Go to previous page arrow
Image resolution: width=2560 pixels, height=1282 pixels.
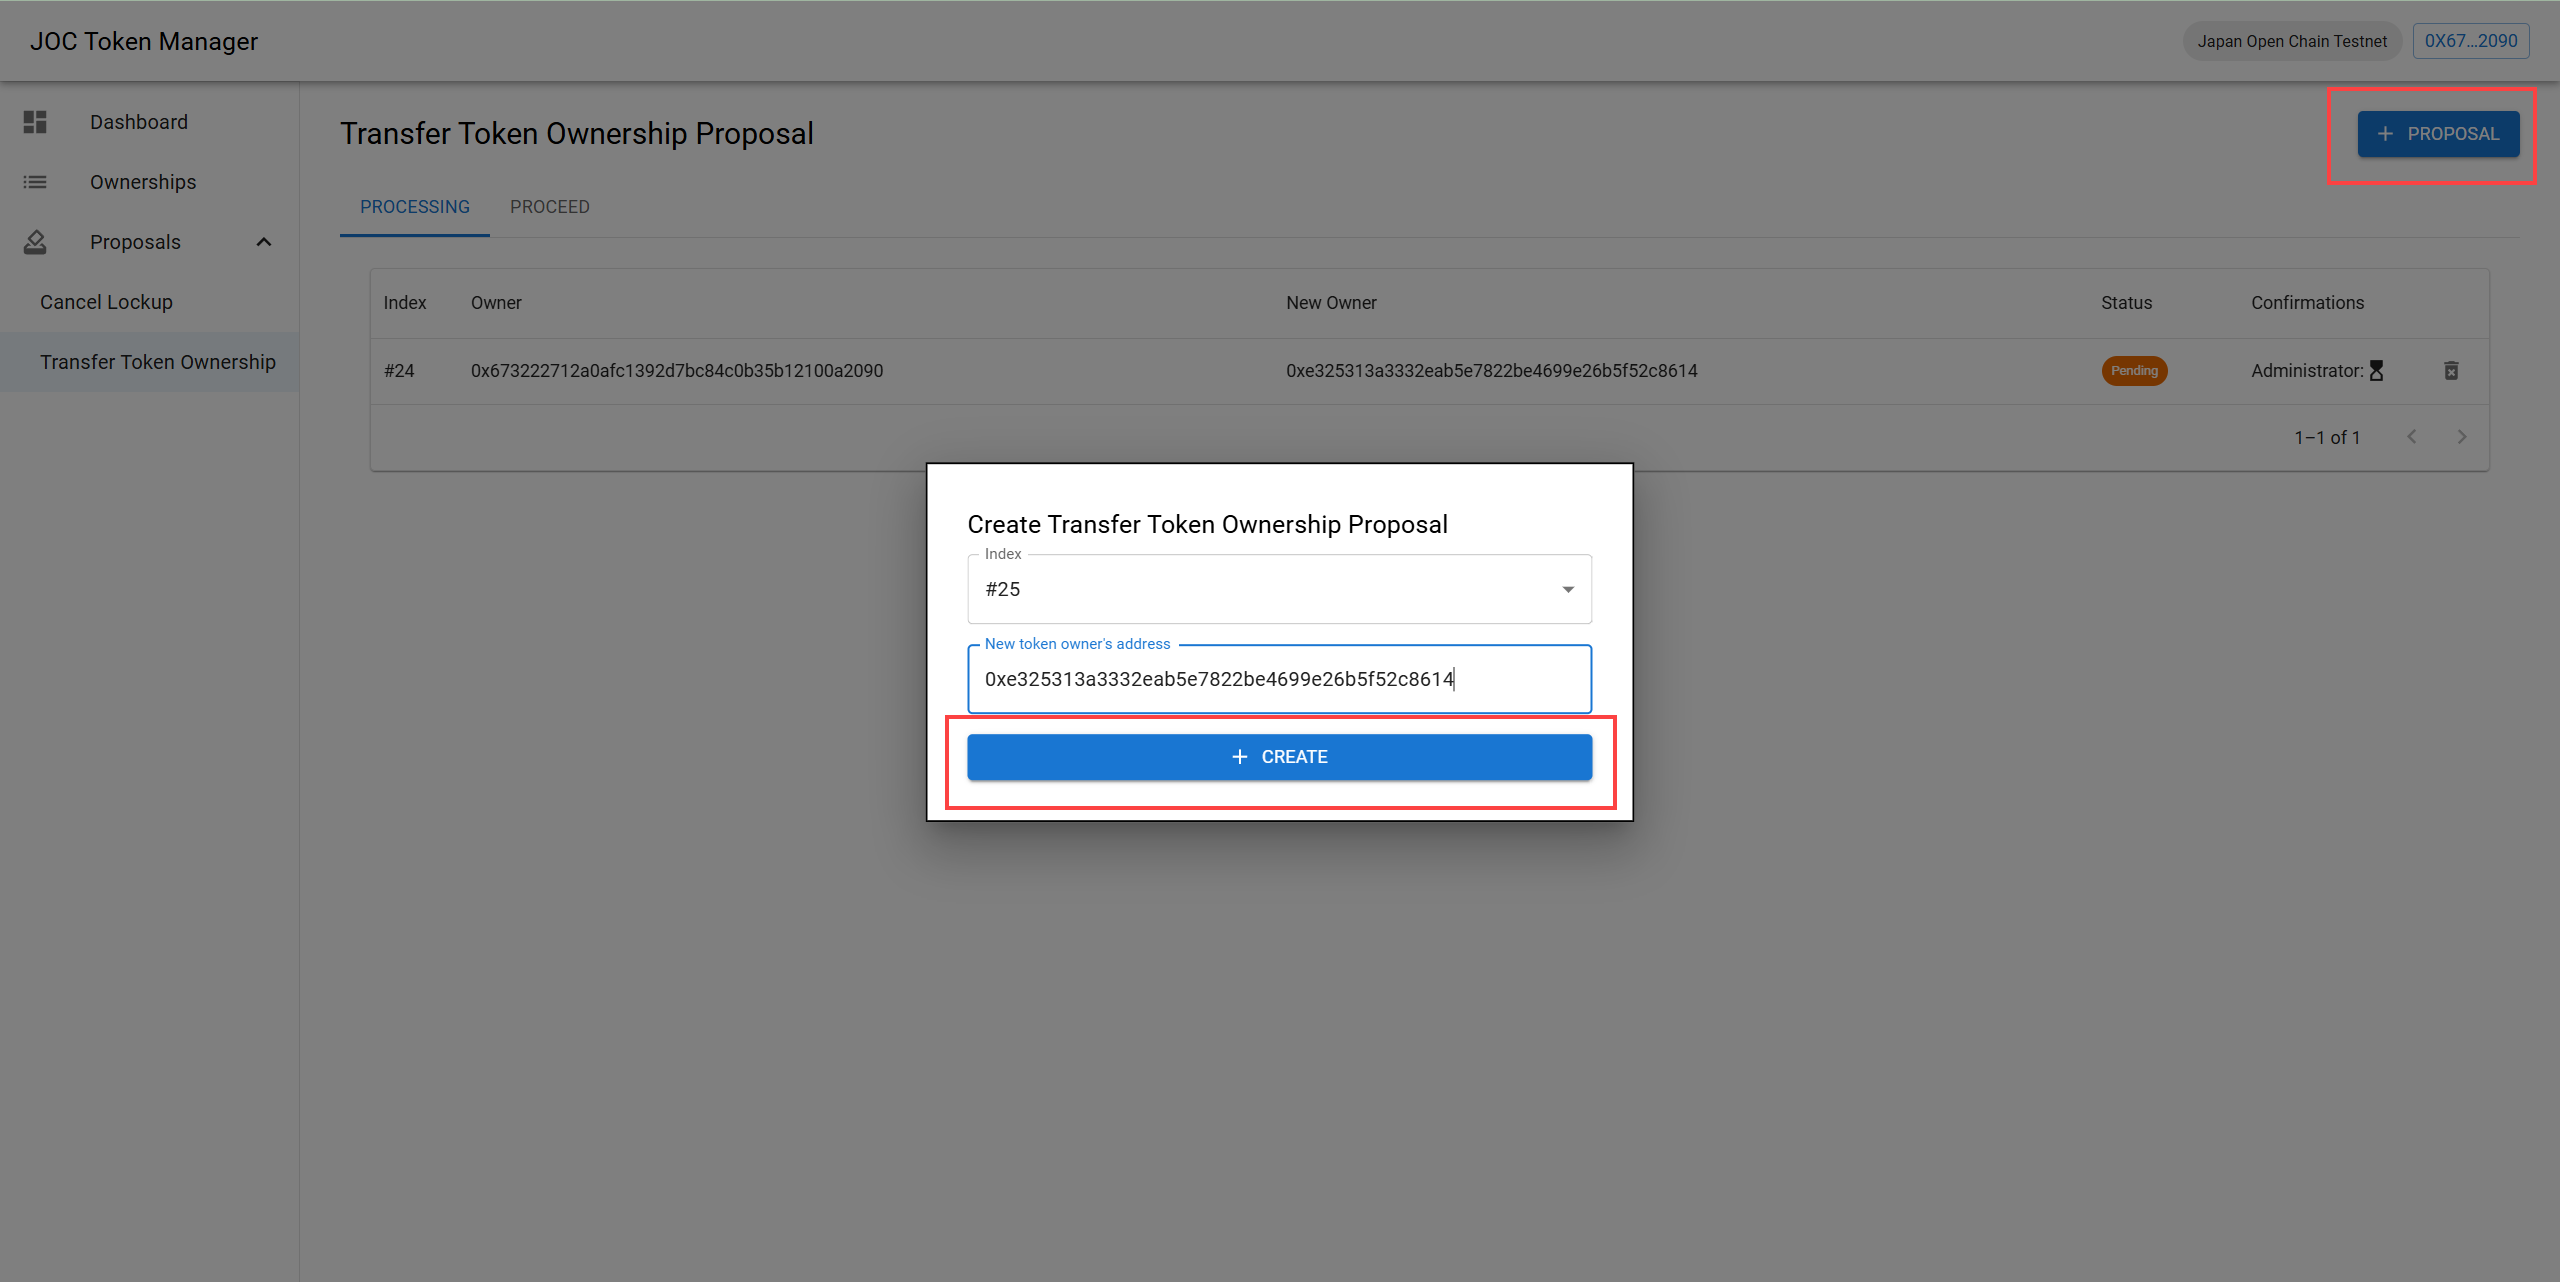point(2412,437)
